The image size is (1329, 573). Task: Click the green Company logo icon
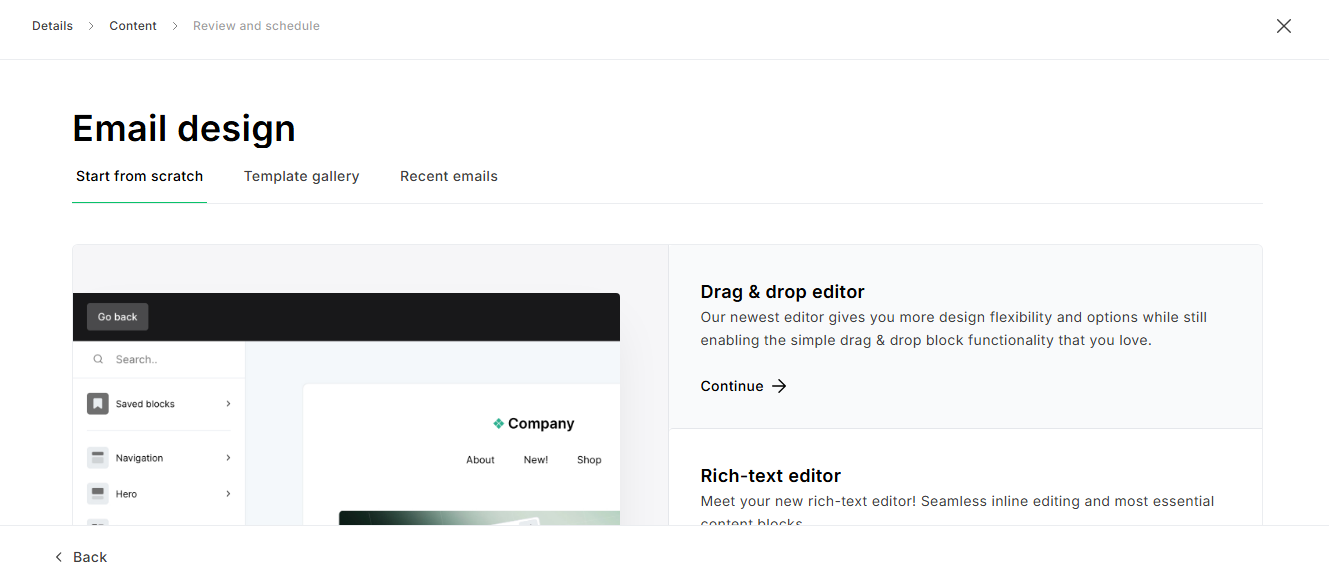coord(498,424)
